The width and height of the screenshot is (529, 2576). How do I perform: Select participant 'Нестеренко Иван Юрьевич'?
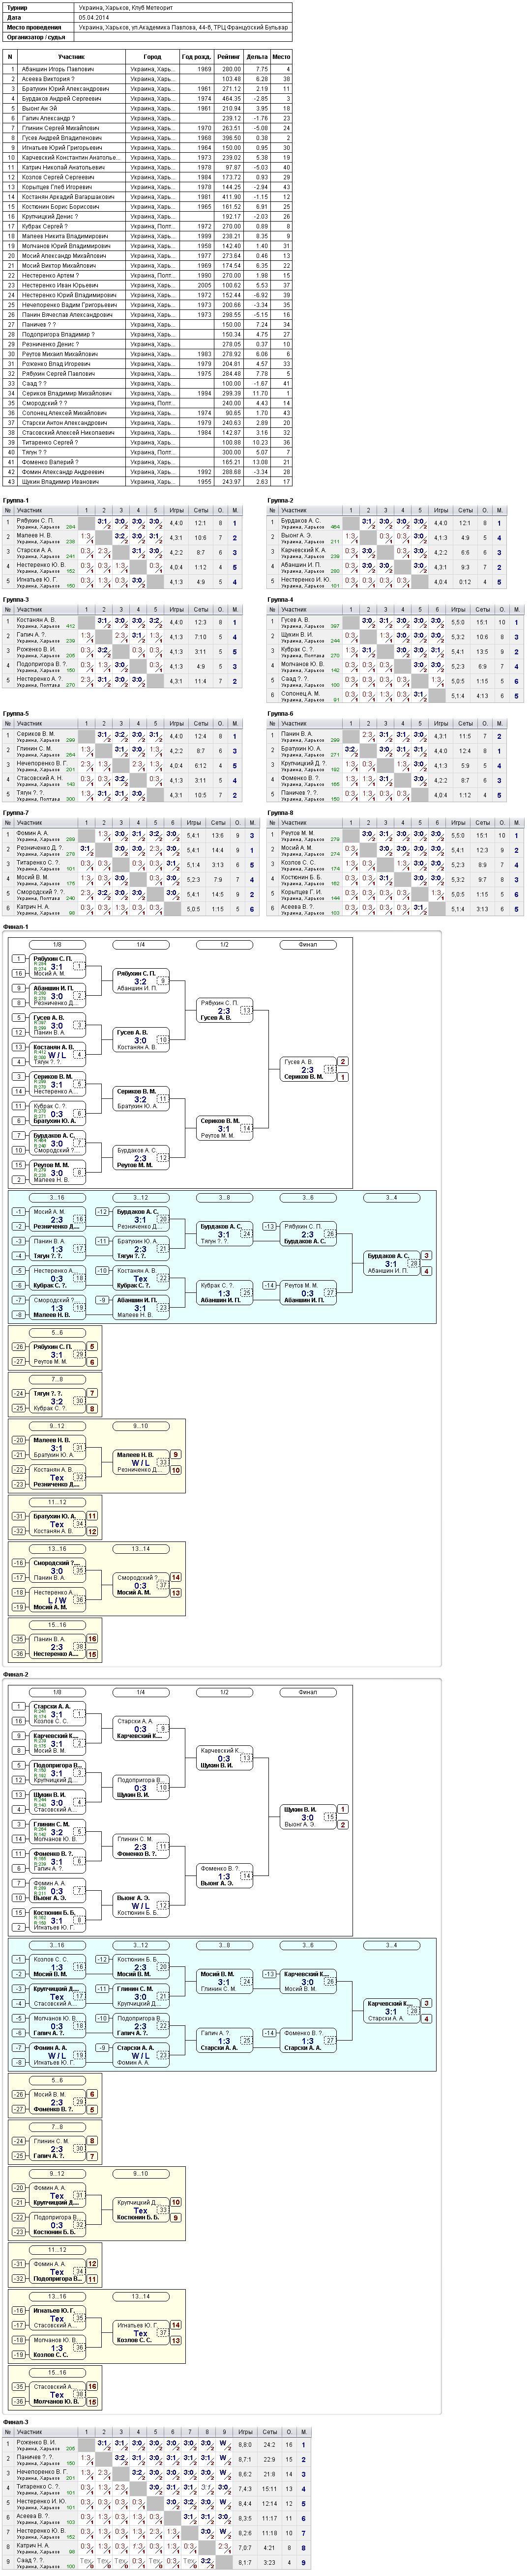point(60,286)
